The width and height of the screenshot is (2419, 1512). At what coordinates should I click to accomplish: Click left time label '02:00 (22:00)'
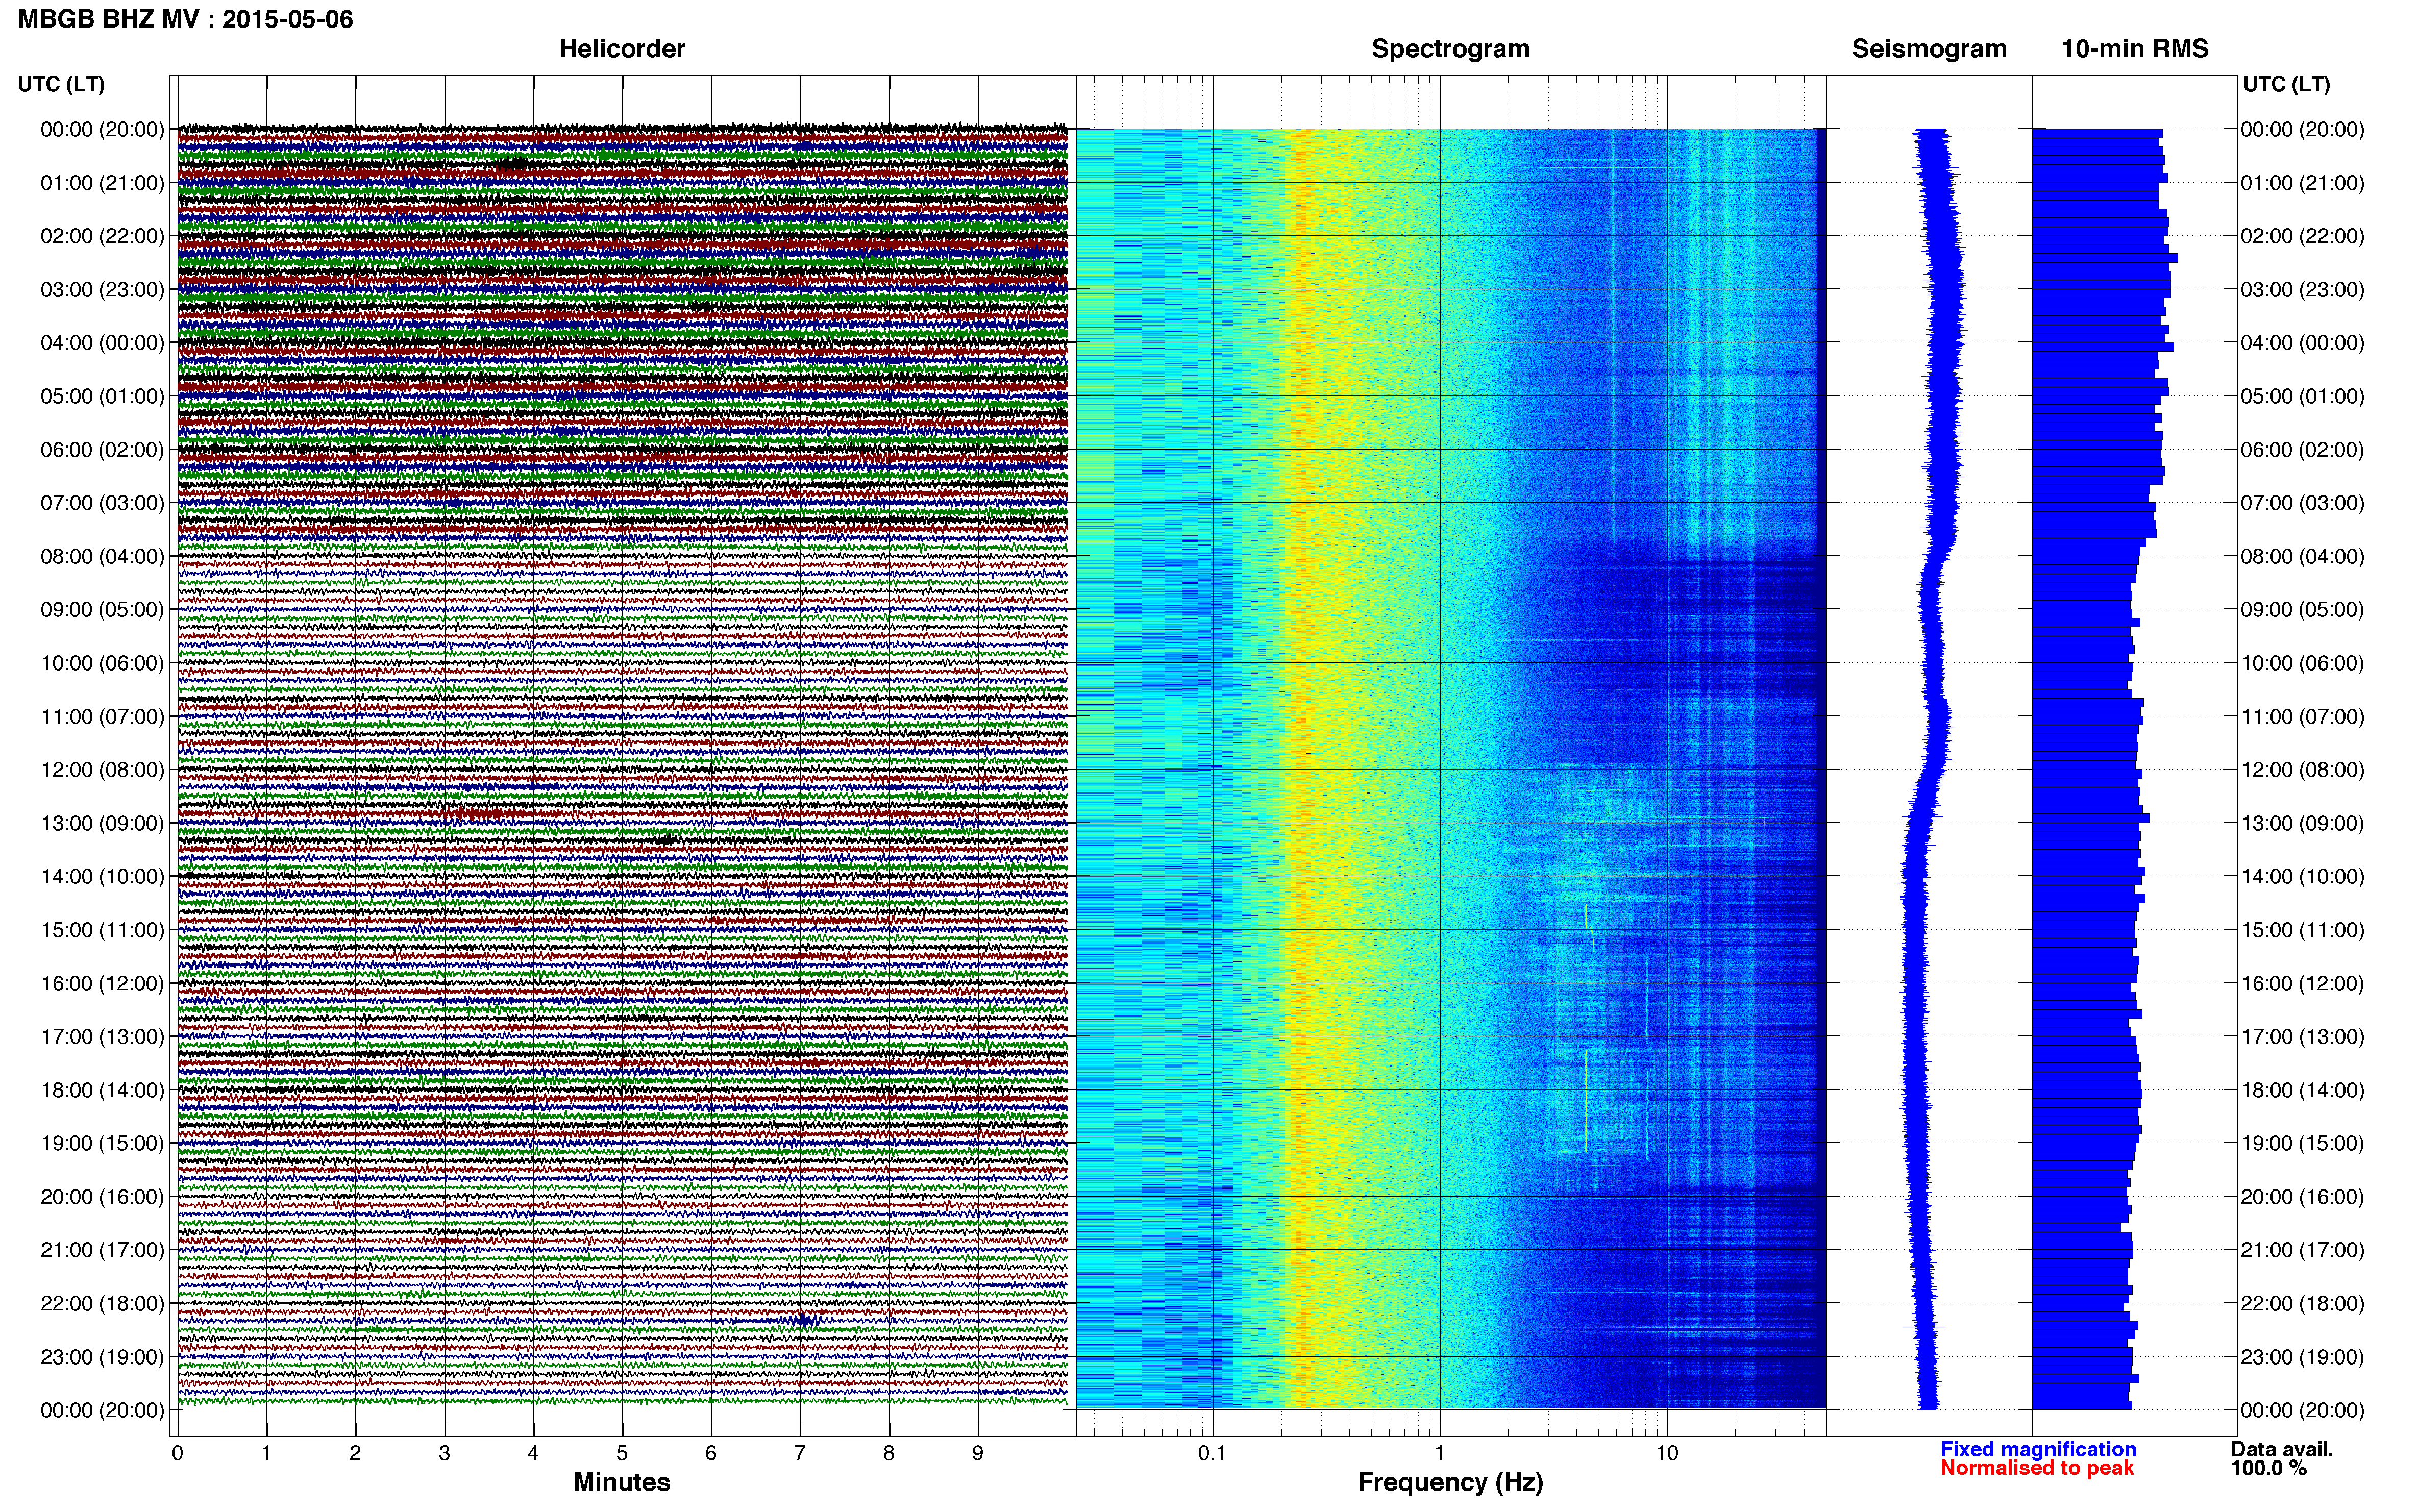[102, 236]
